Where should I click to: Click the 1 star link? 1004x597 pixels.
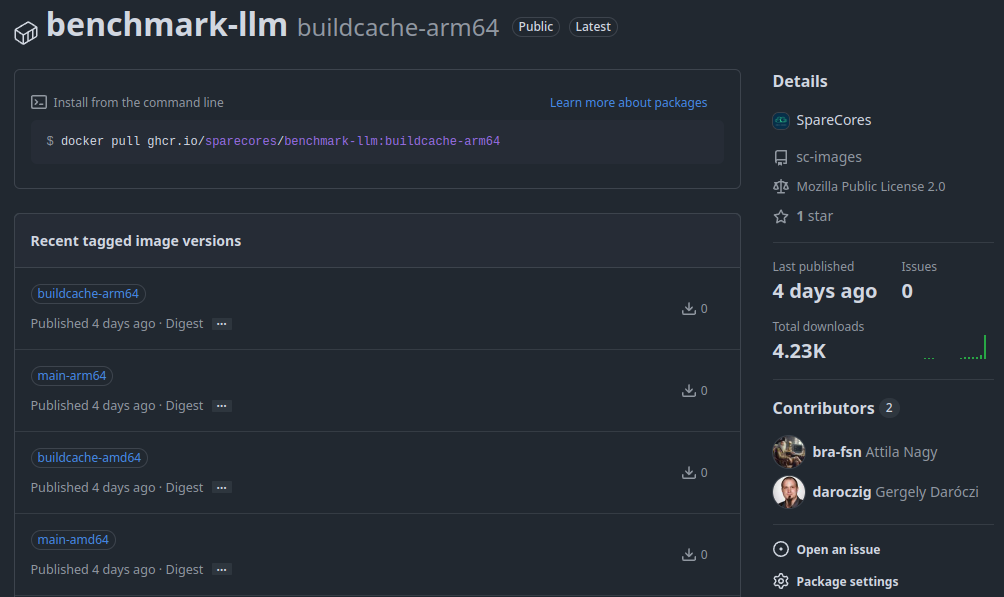click(814, 217)
